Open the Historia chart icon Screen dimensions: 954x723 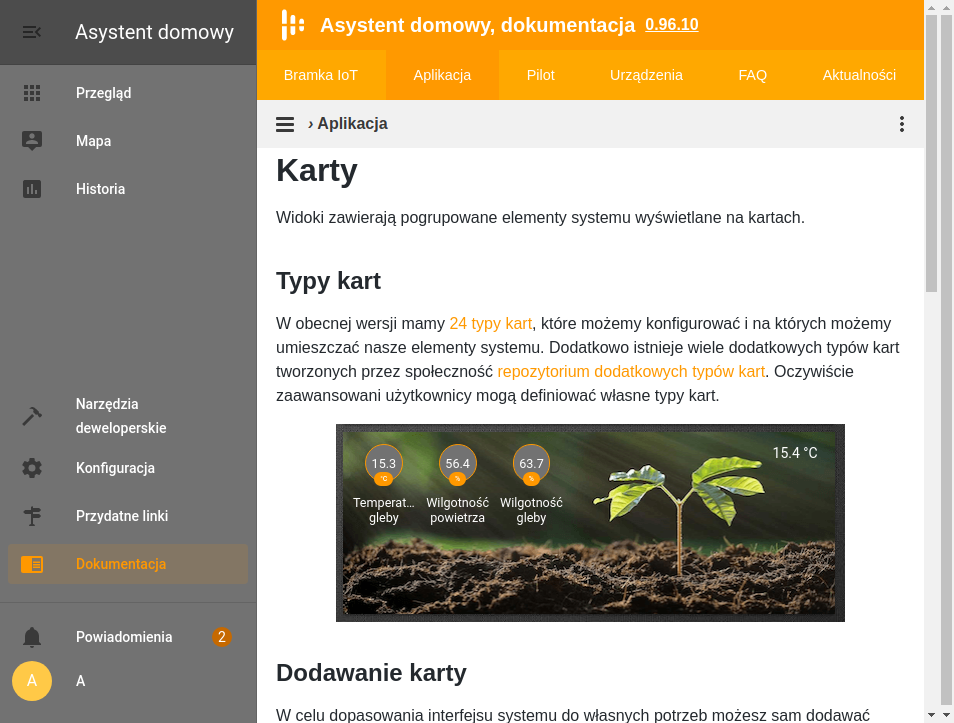pyautogui.click(x=32, y=189)
